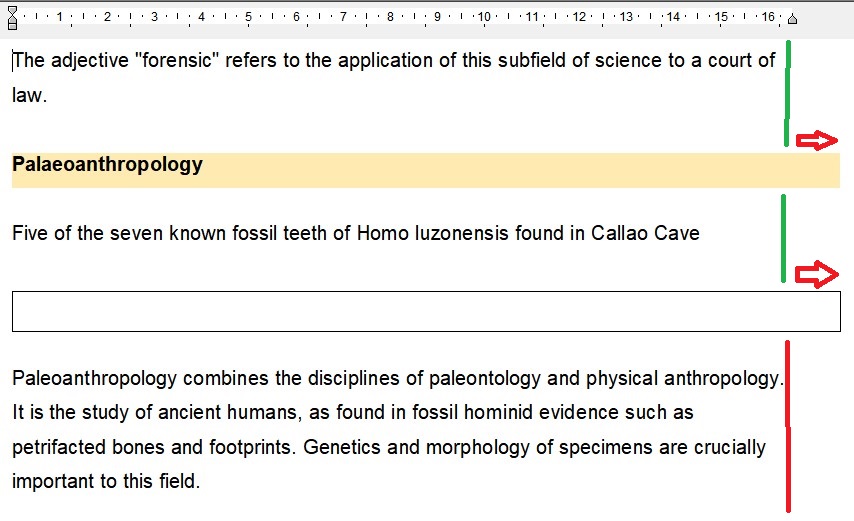Click the left indent marker on the ruler
This screenshot has height=521, width=854.
coord(12,18)
